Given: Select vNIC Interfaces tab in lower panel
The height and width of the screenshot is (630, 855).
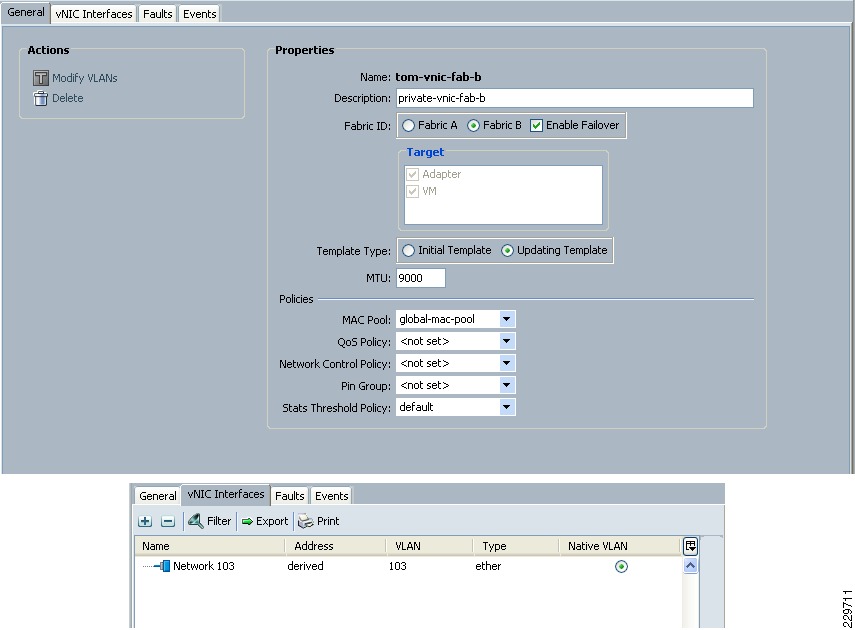Looking at the screenshot, I should click(x=226, y=494).
